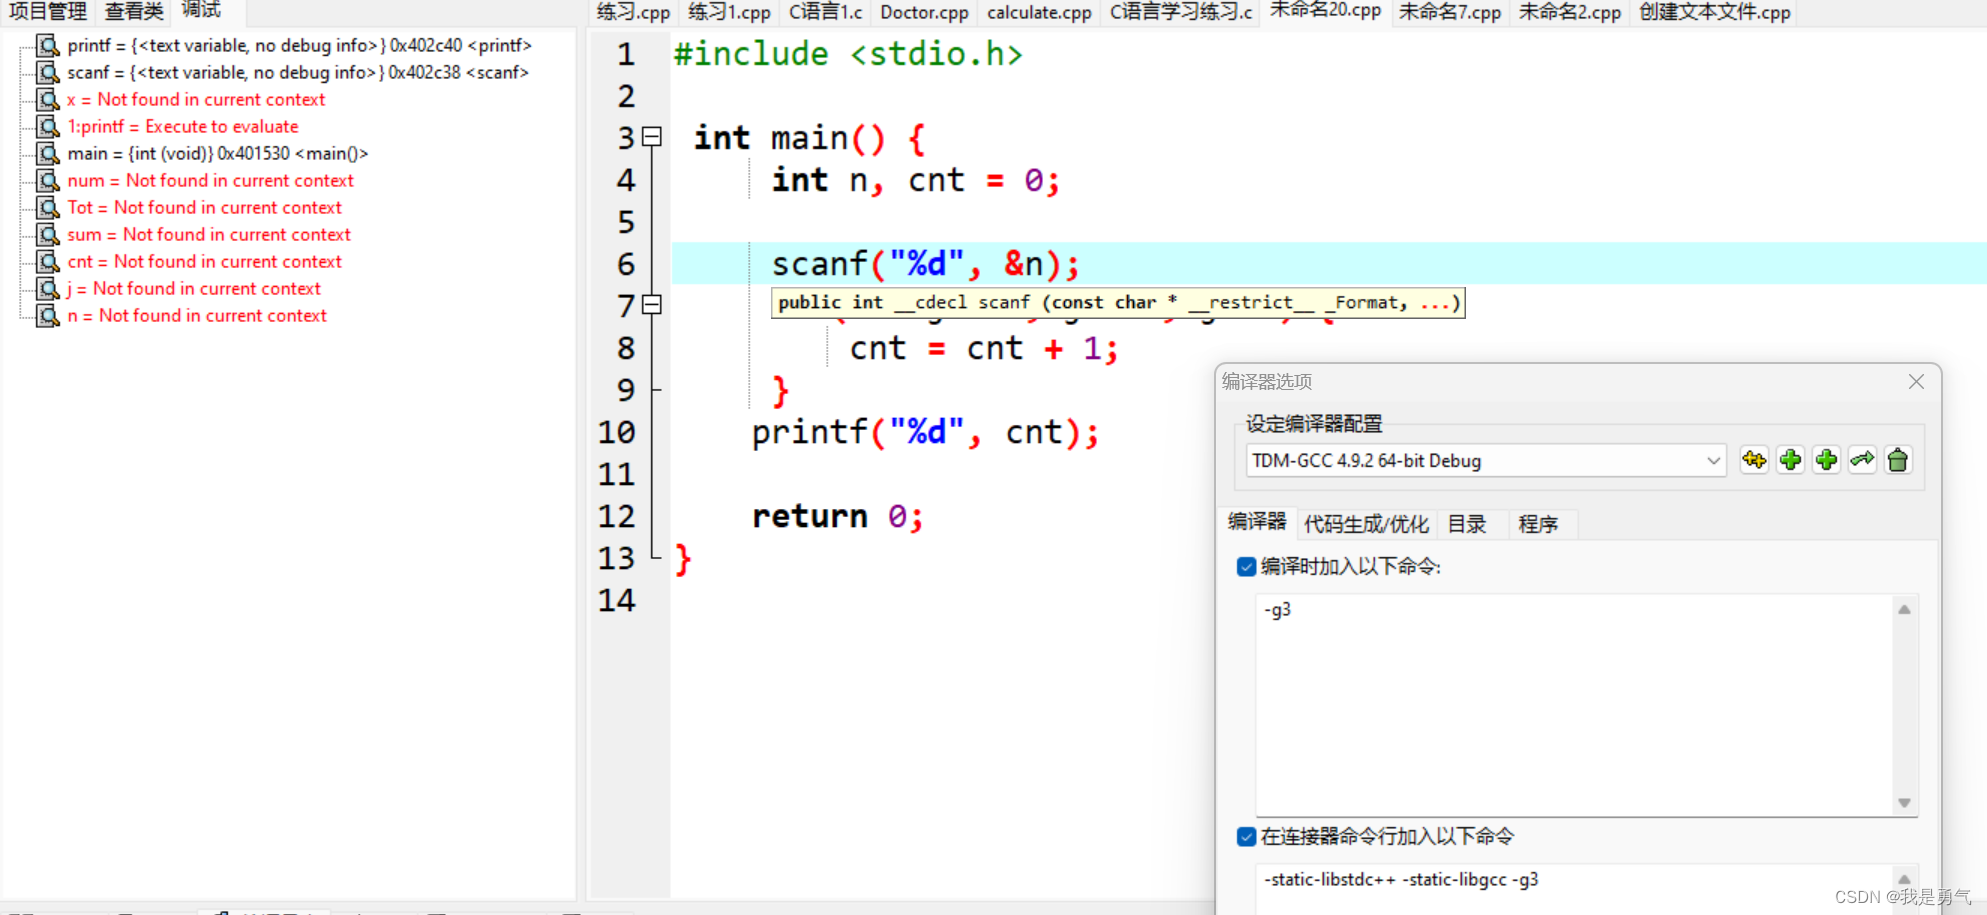Switch to the 未命名7.cpp file tab
Screen dimensions: 1987x915
[x=1449, y=12]
